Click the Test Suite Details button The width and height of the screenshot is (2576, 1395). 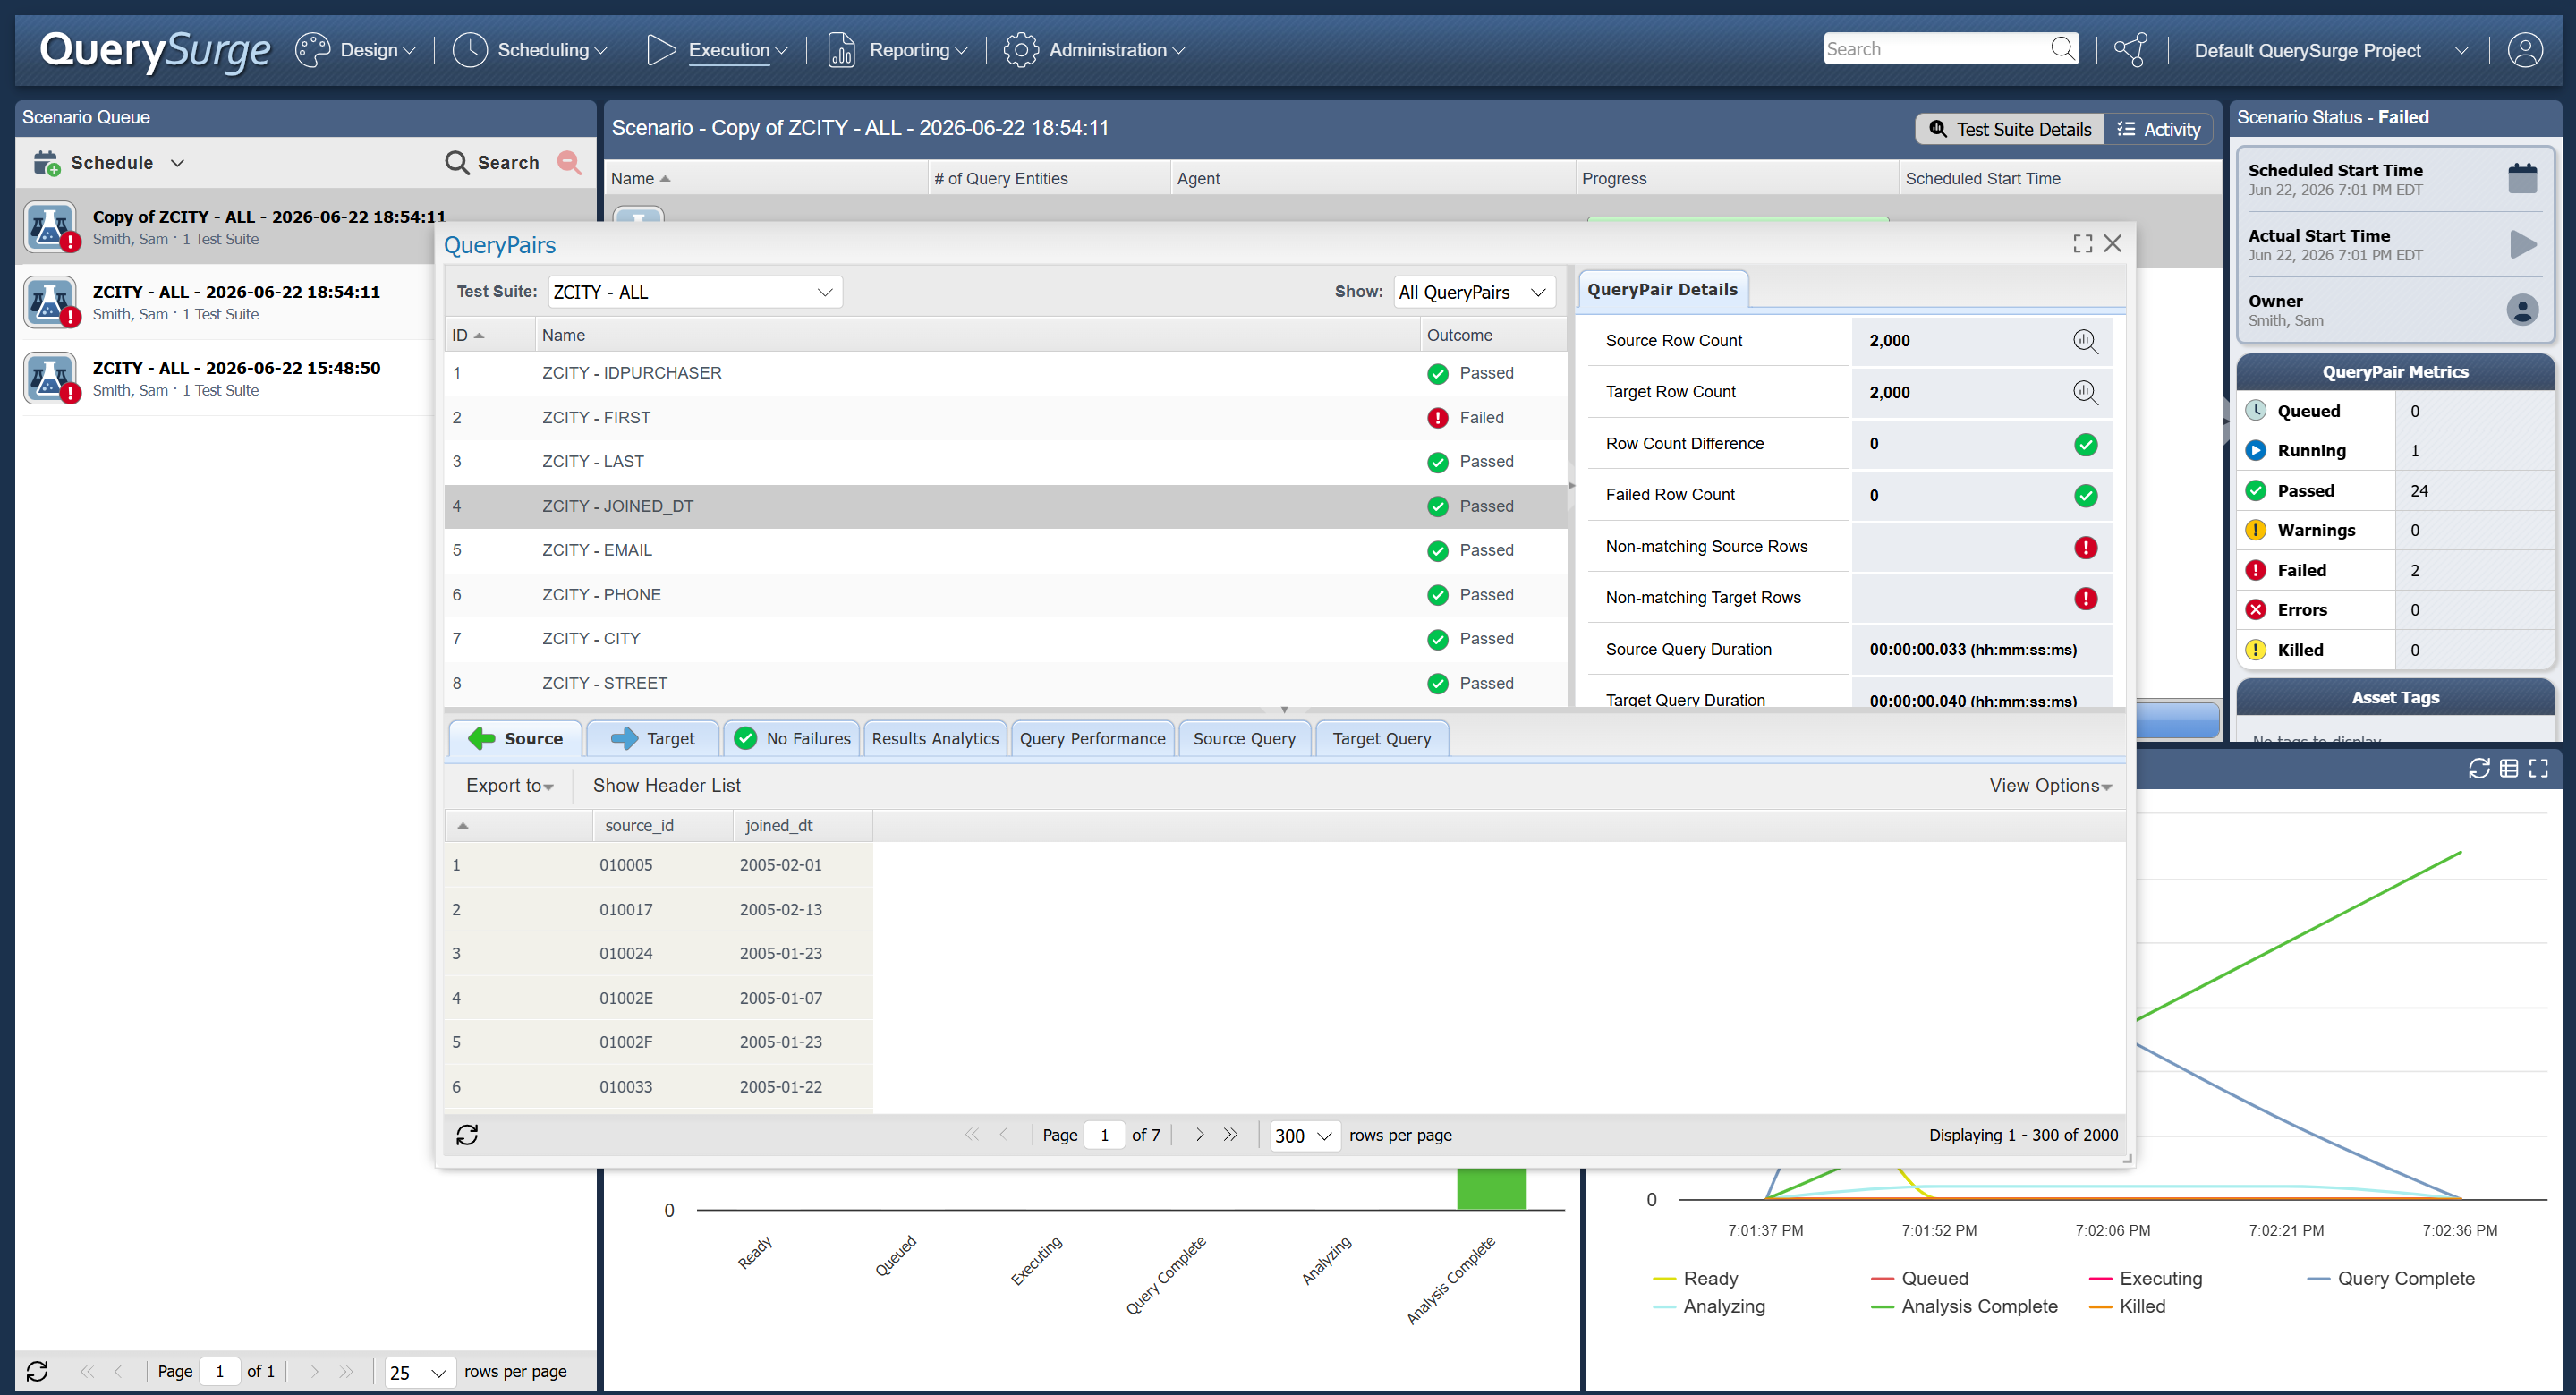(x=2009, y=129)
